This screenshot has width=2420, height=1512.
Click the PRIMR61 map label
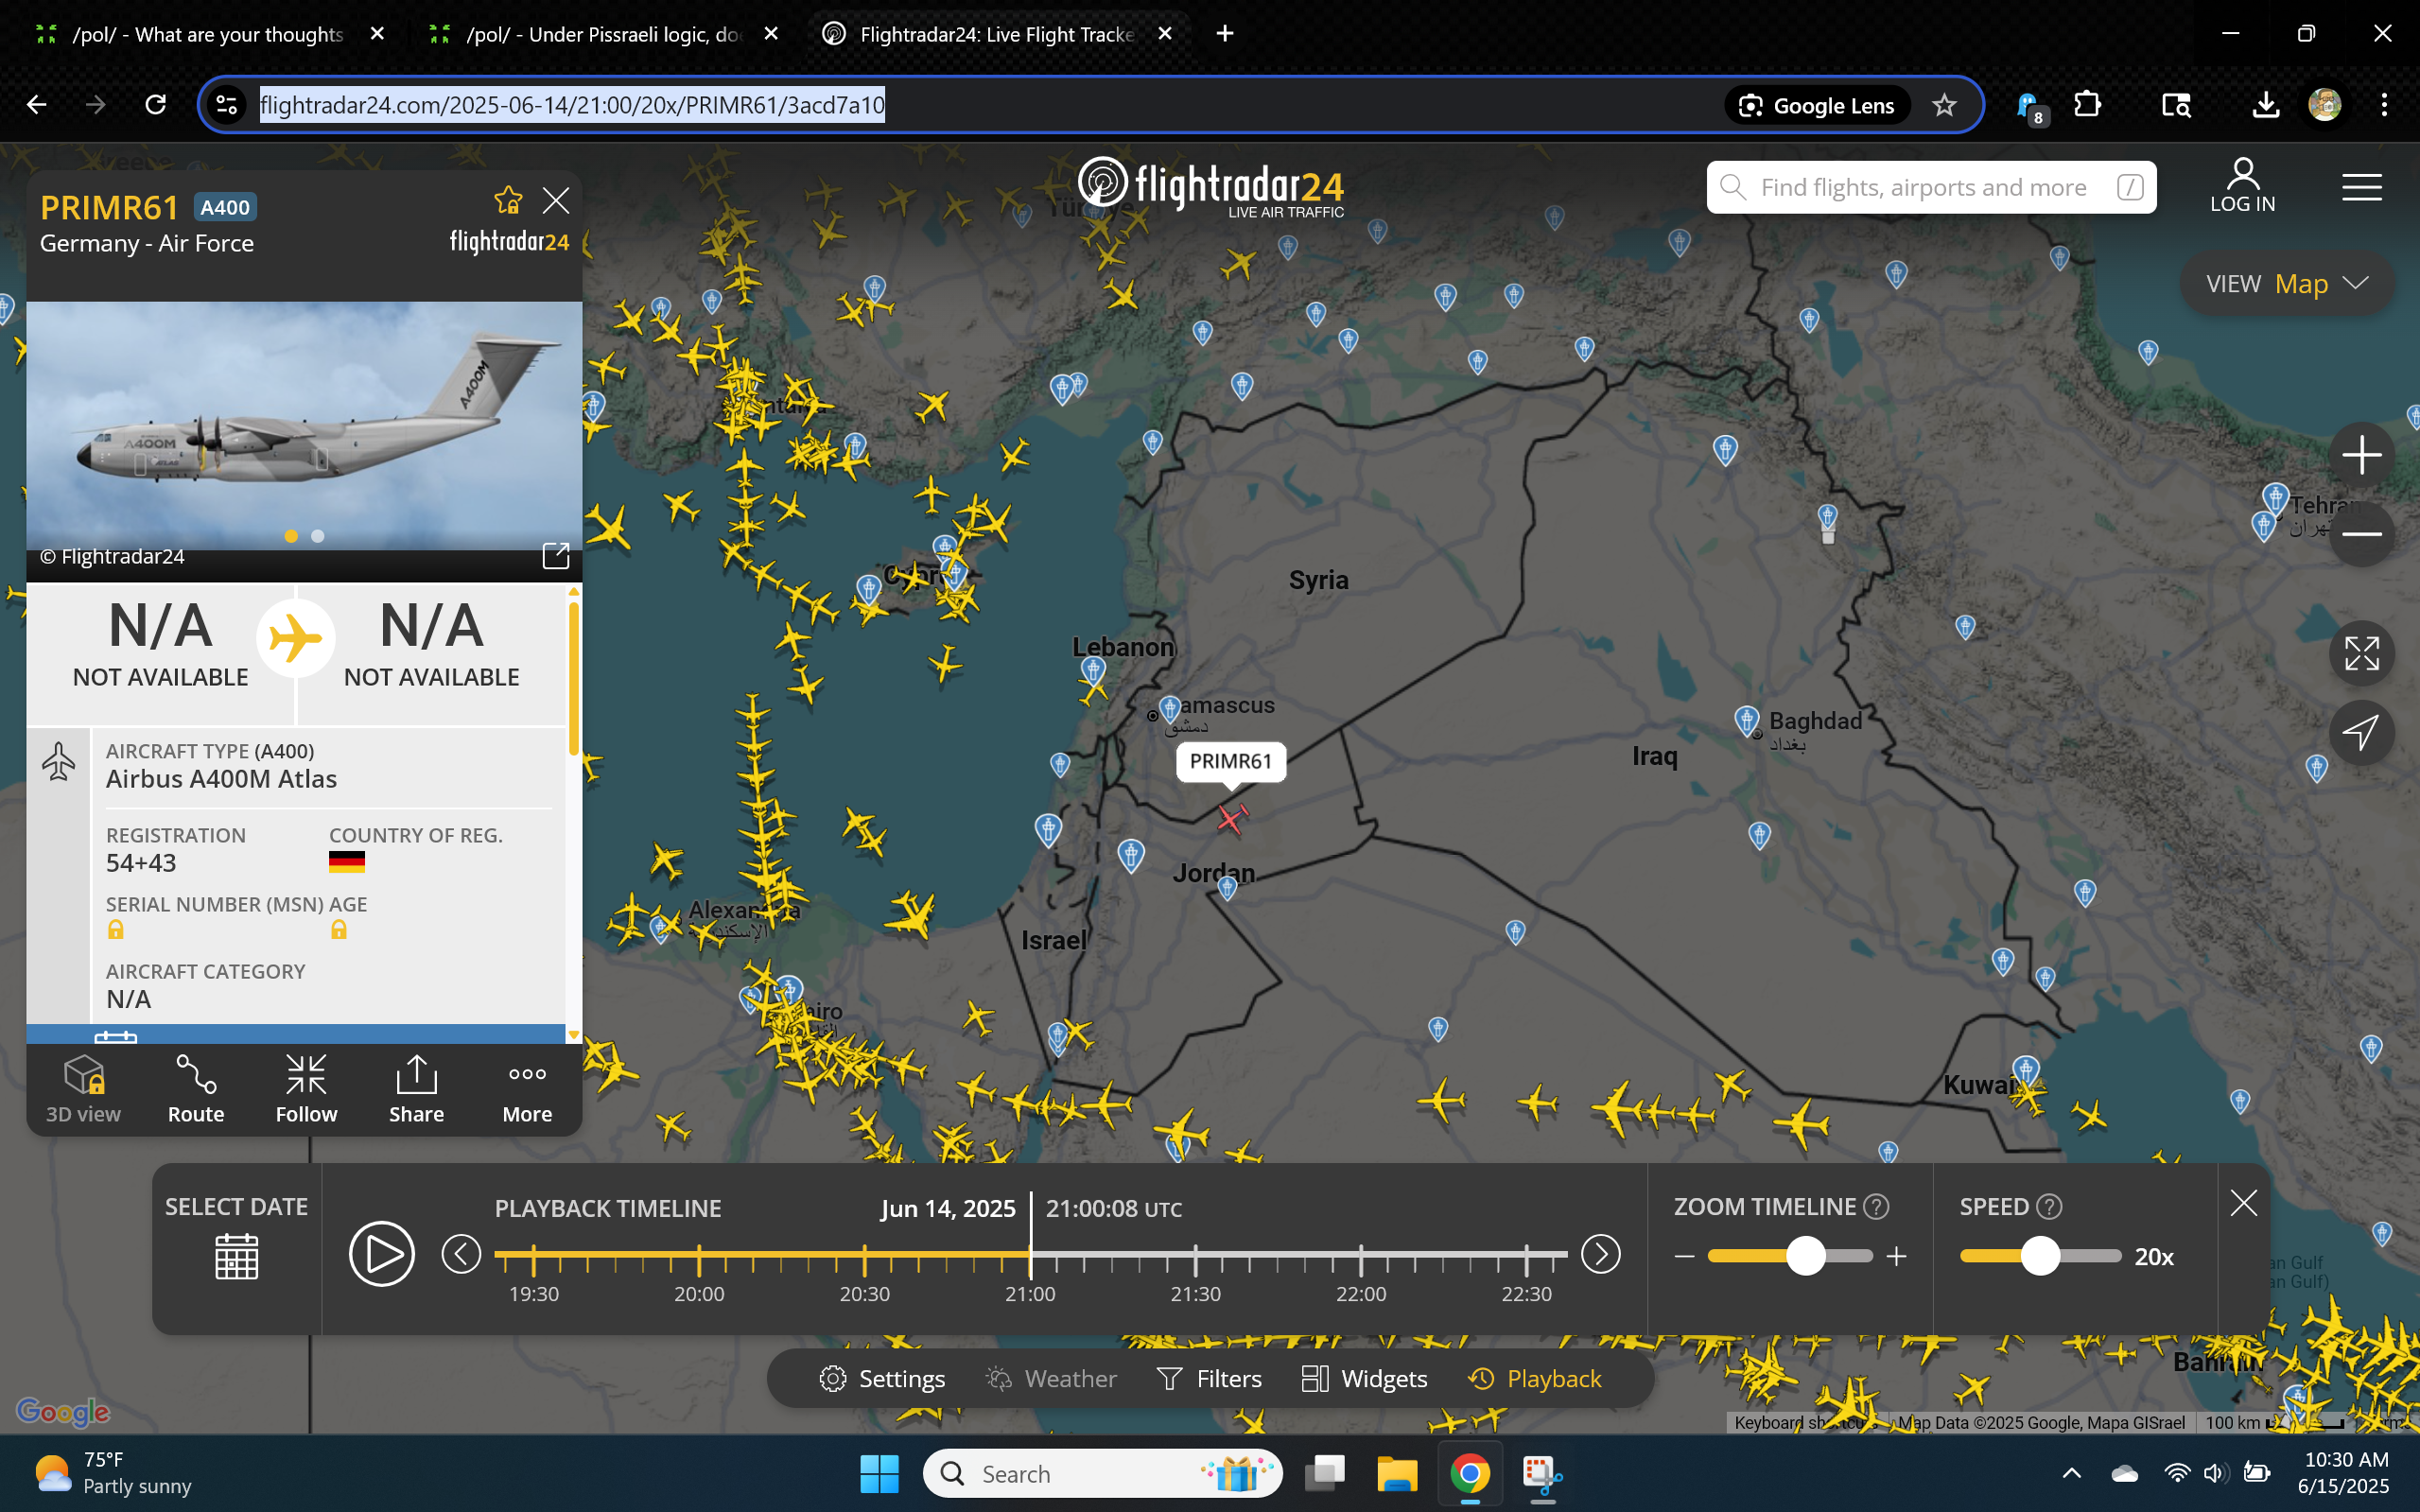1230,761
